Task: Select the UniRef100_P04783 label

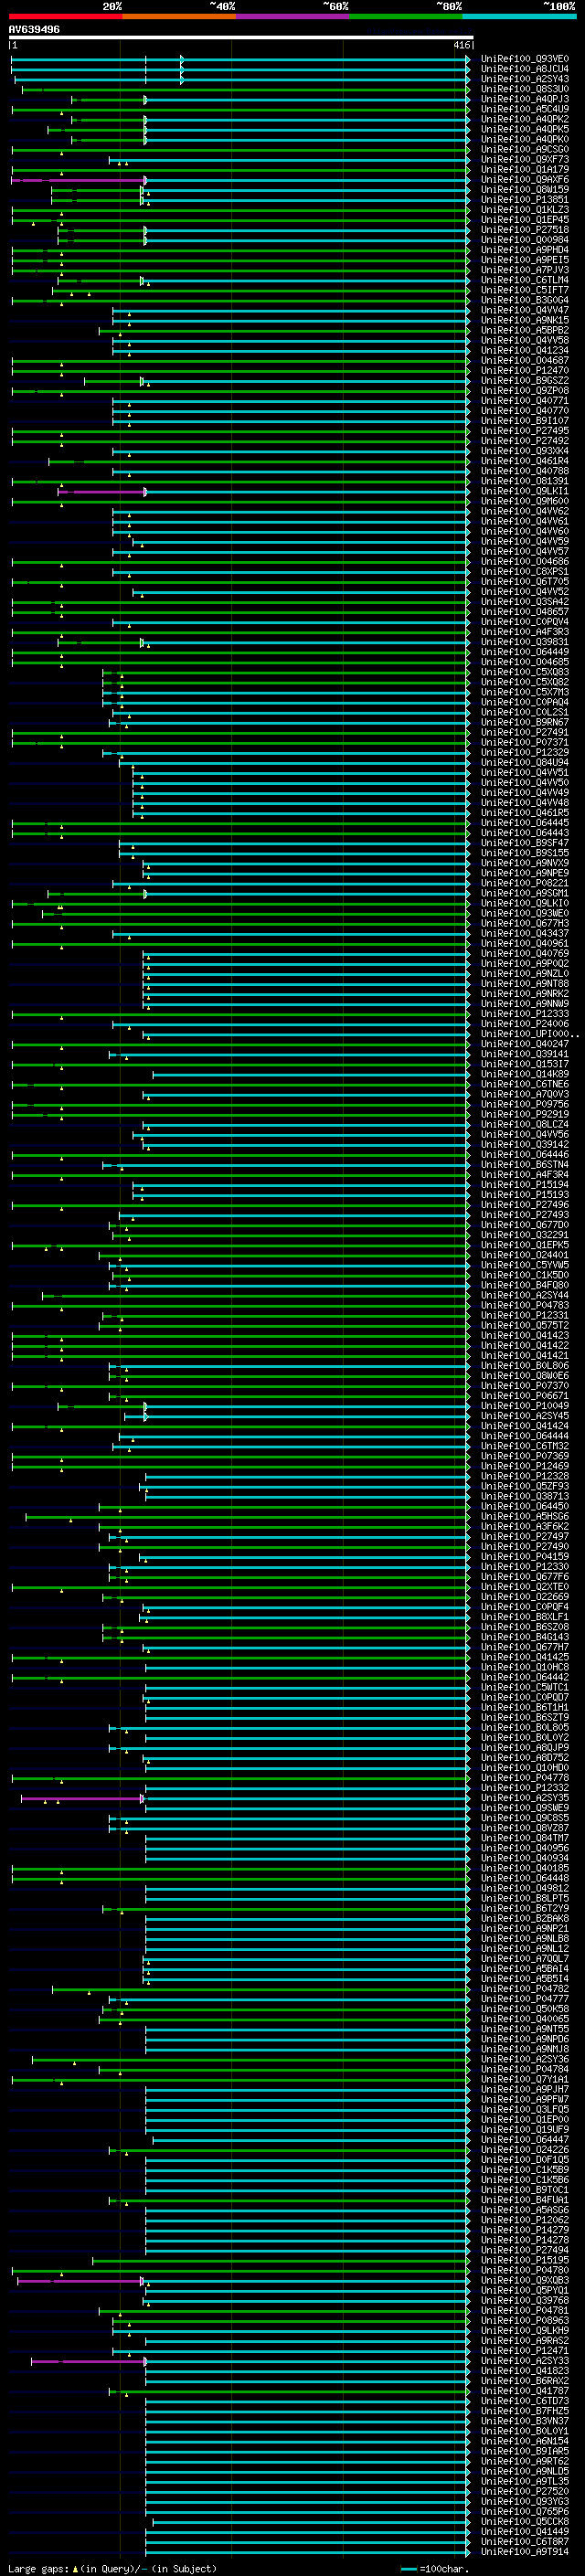Action: point(525,1305)
